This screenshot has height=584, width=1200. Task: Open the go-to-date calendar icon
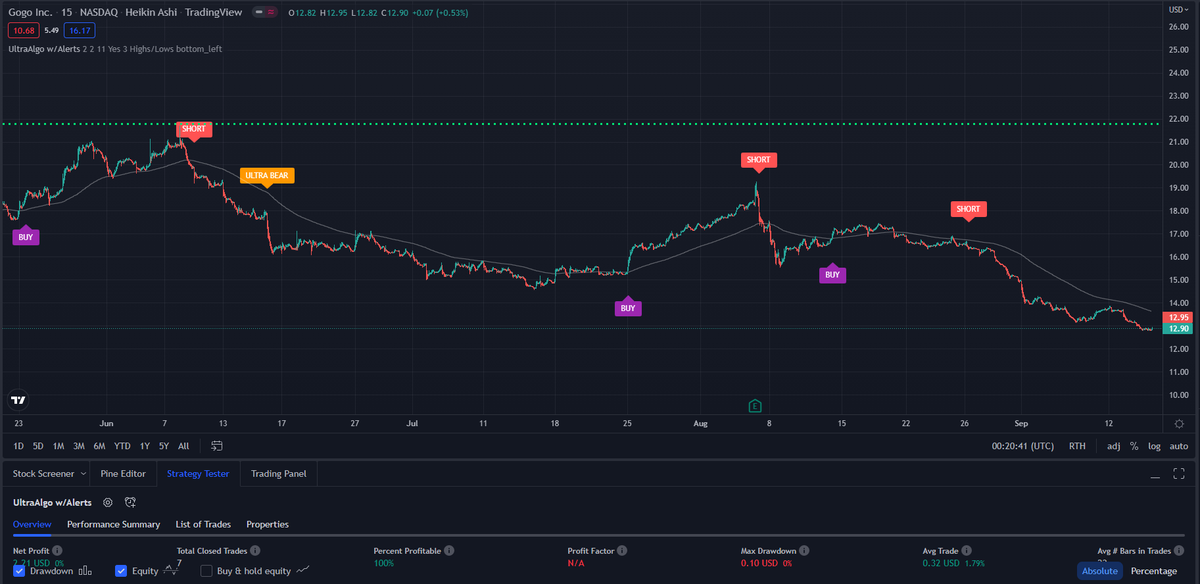tap(217, 446)
